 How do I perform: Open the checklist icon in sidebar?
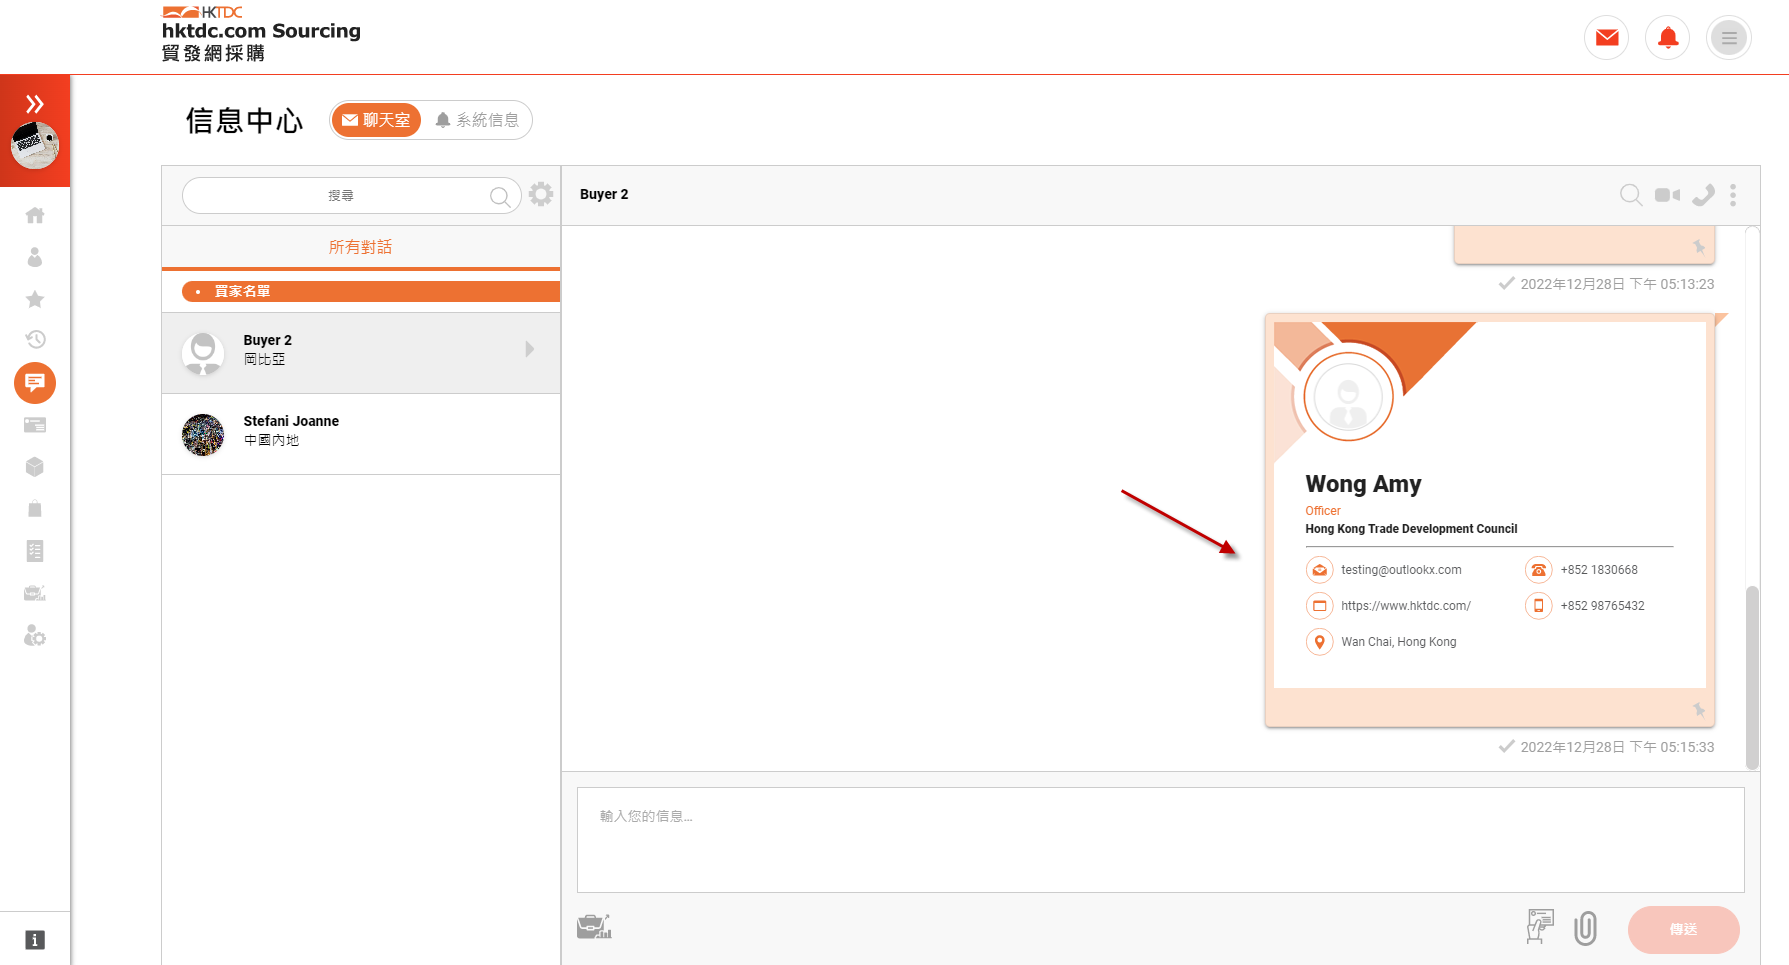click(x=35, y=551)
